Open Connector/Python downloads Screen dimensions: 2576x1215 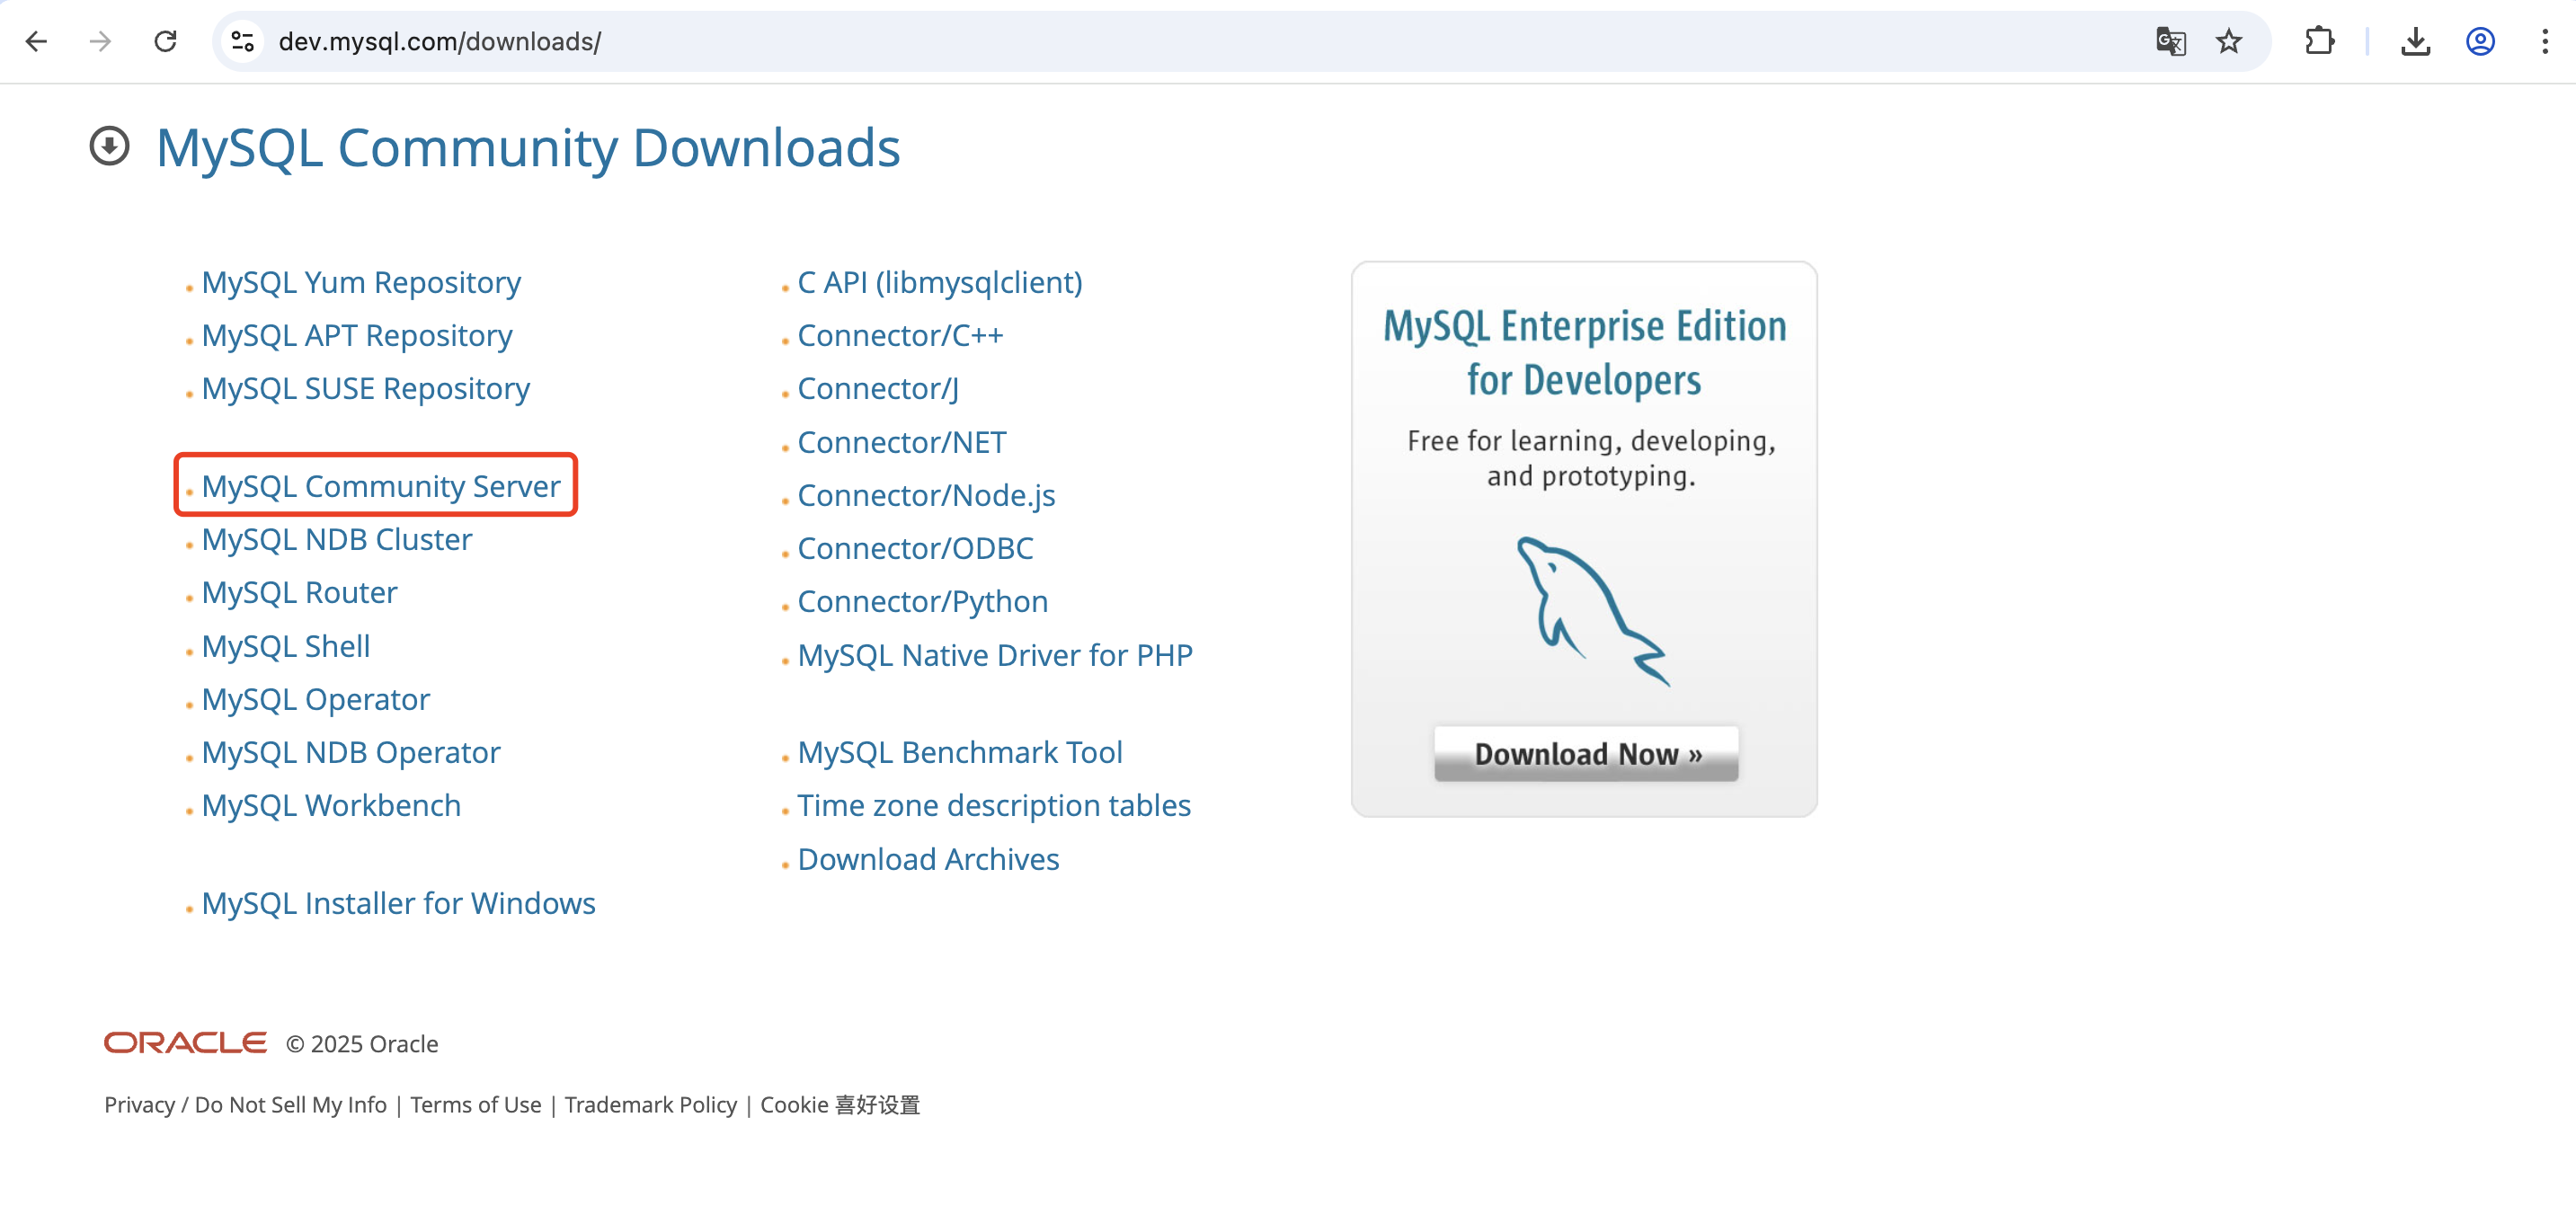pos(923,602)
